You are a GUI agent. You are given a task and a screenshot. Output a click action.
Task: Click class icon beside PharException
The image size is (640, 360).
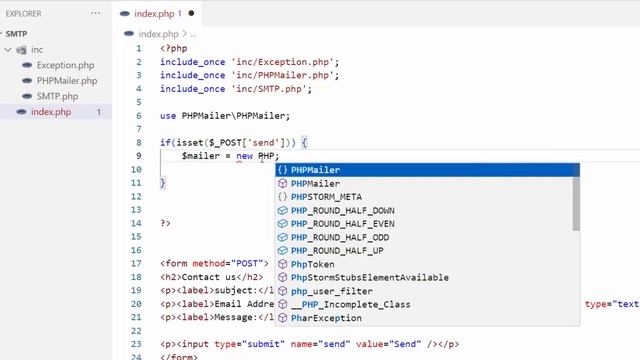click(x=282, y=318)
